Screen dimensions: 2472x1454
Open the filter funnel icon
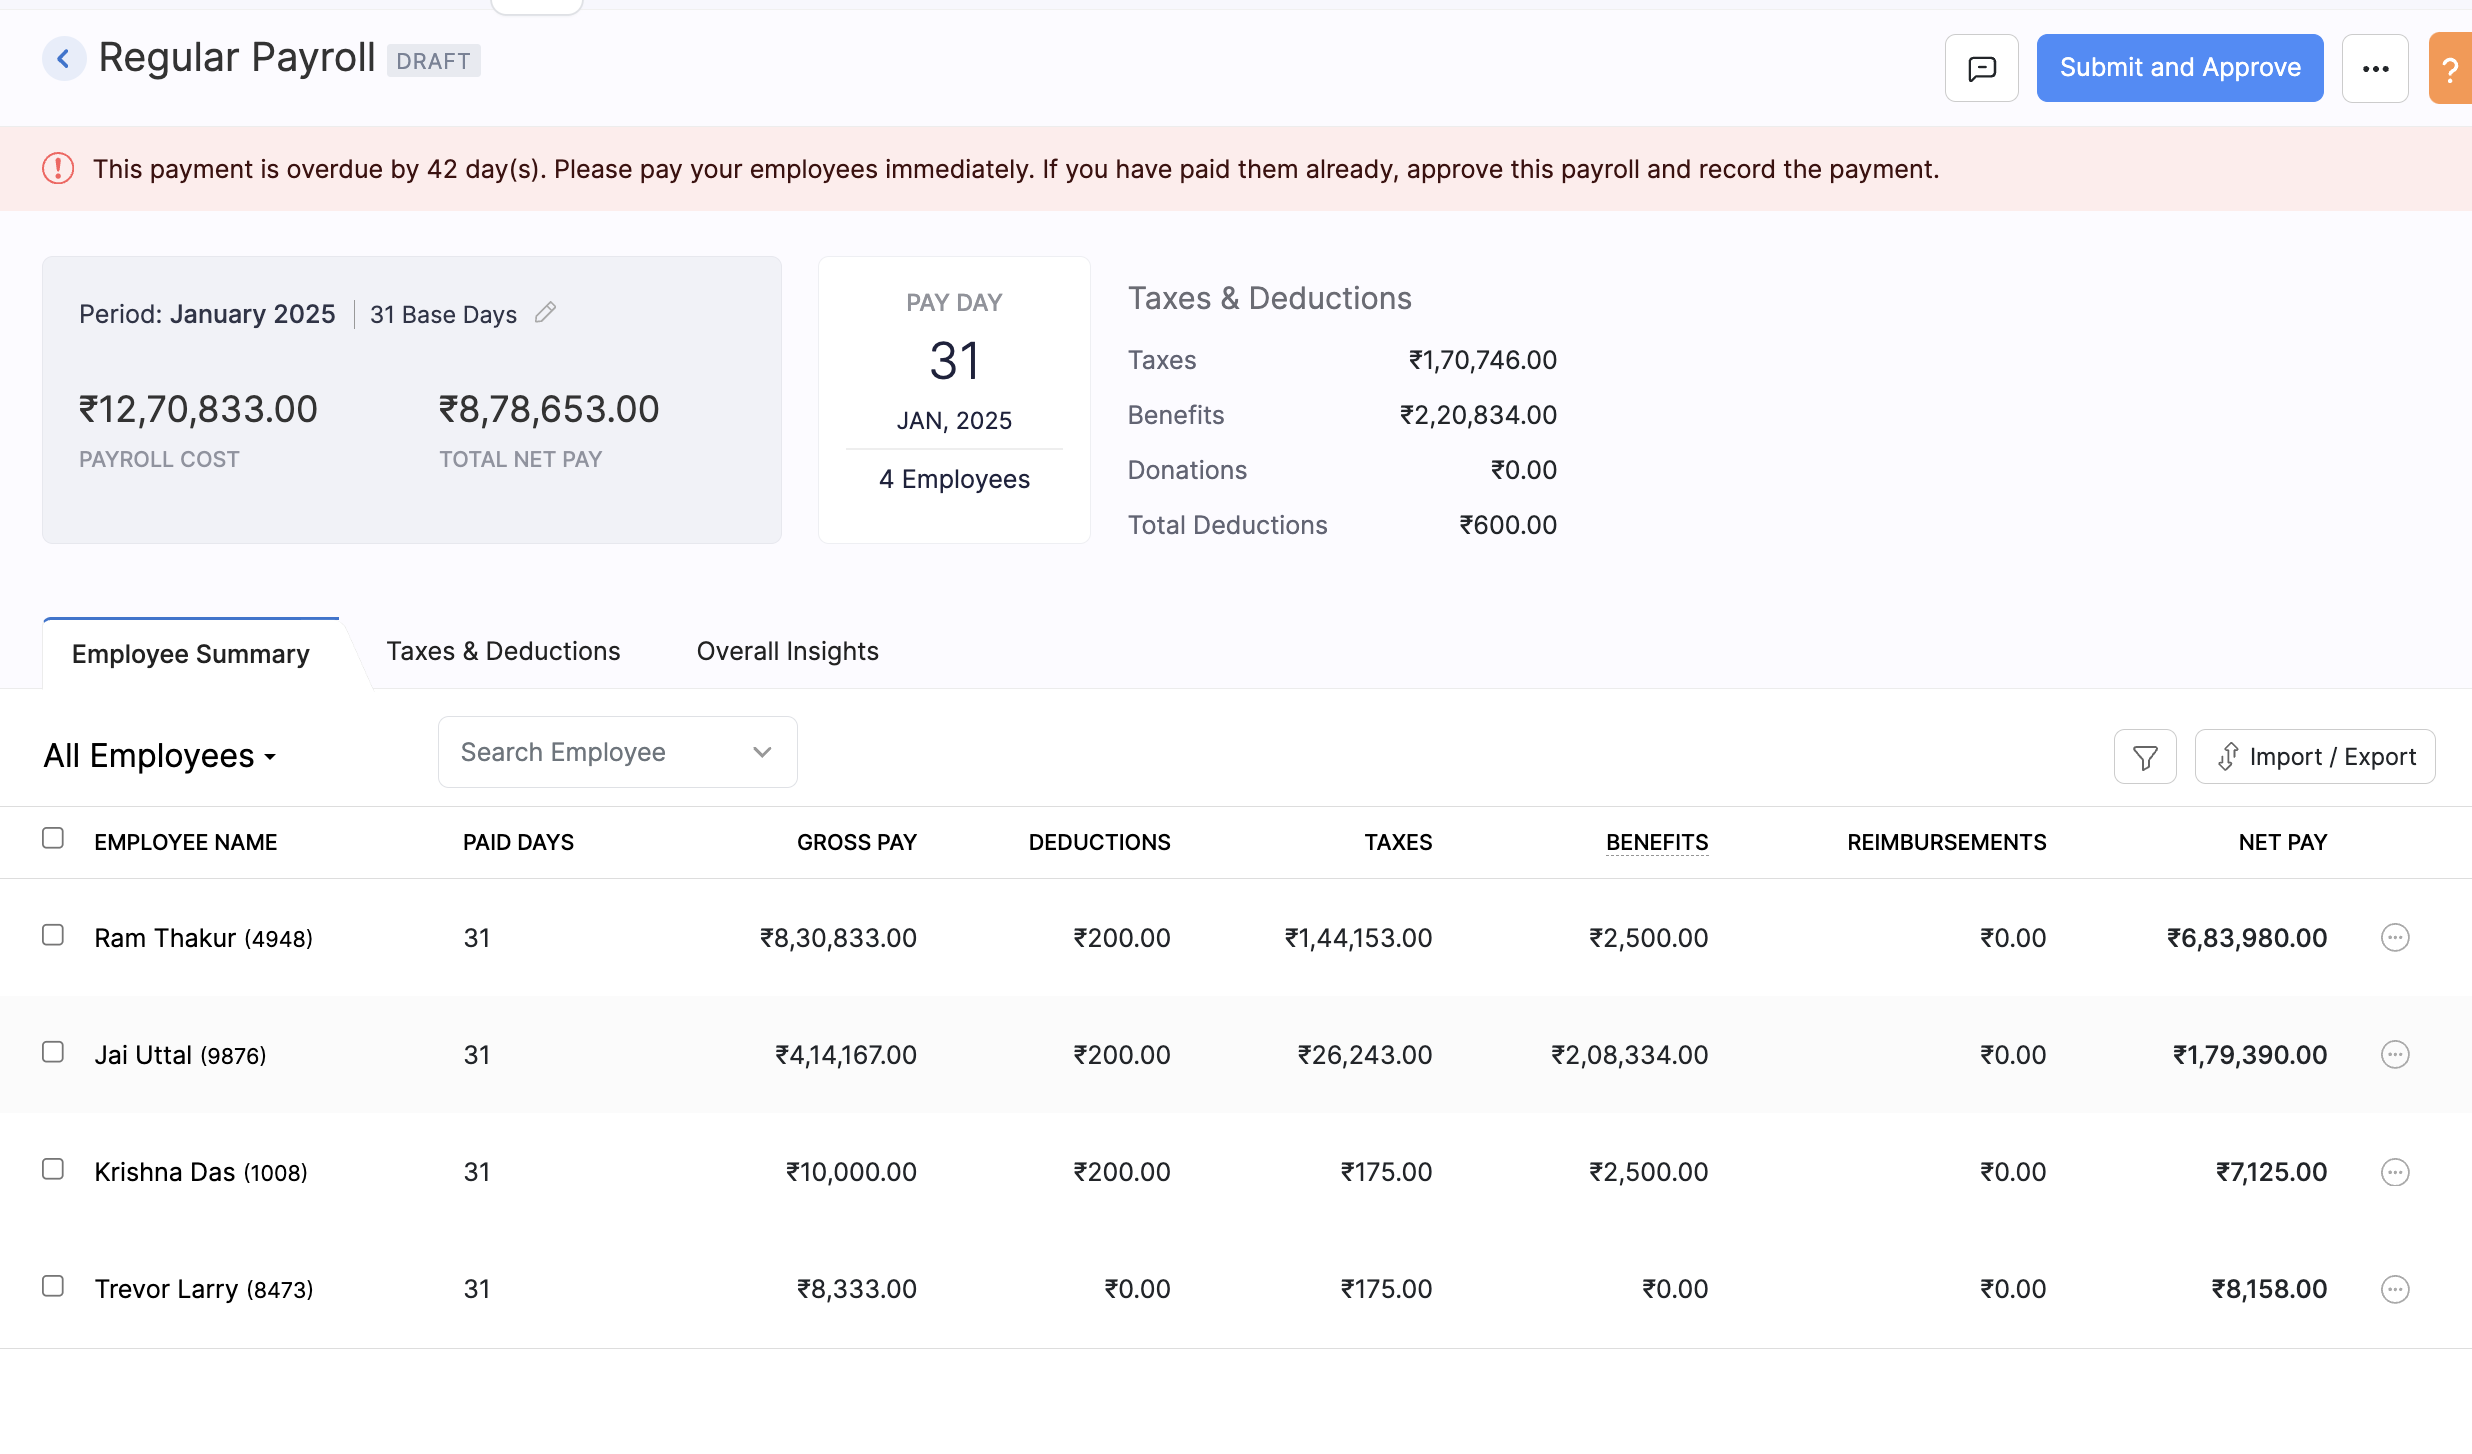pyautogui.click(x=2145, y=757)
